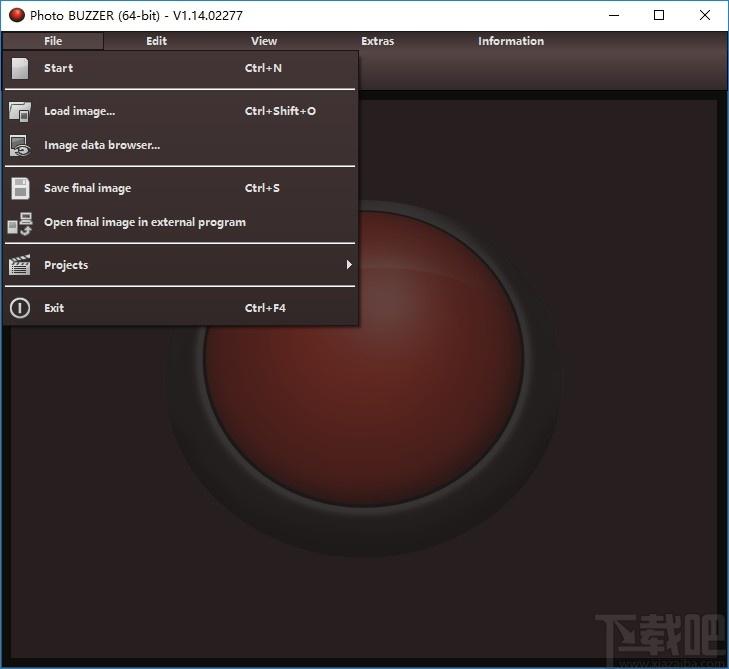The image size is (729, 669).
Task: Click the red Photo BUZZER app icon
Action: tap(17, 15)
